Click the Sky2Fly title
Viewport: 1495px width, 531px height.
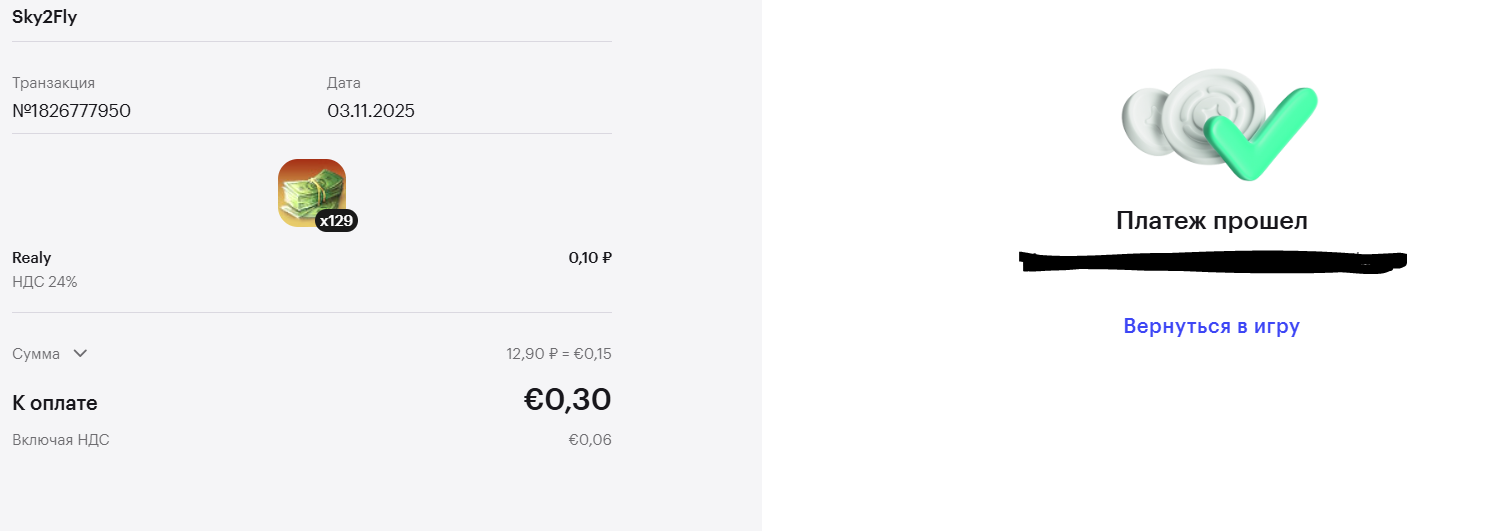[45, 17]
